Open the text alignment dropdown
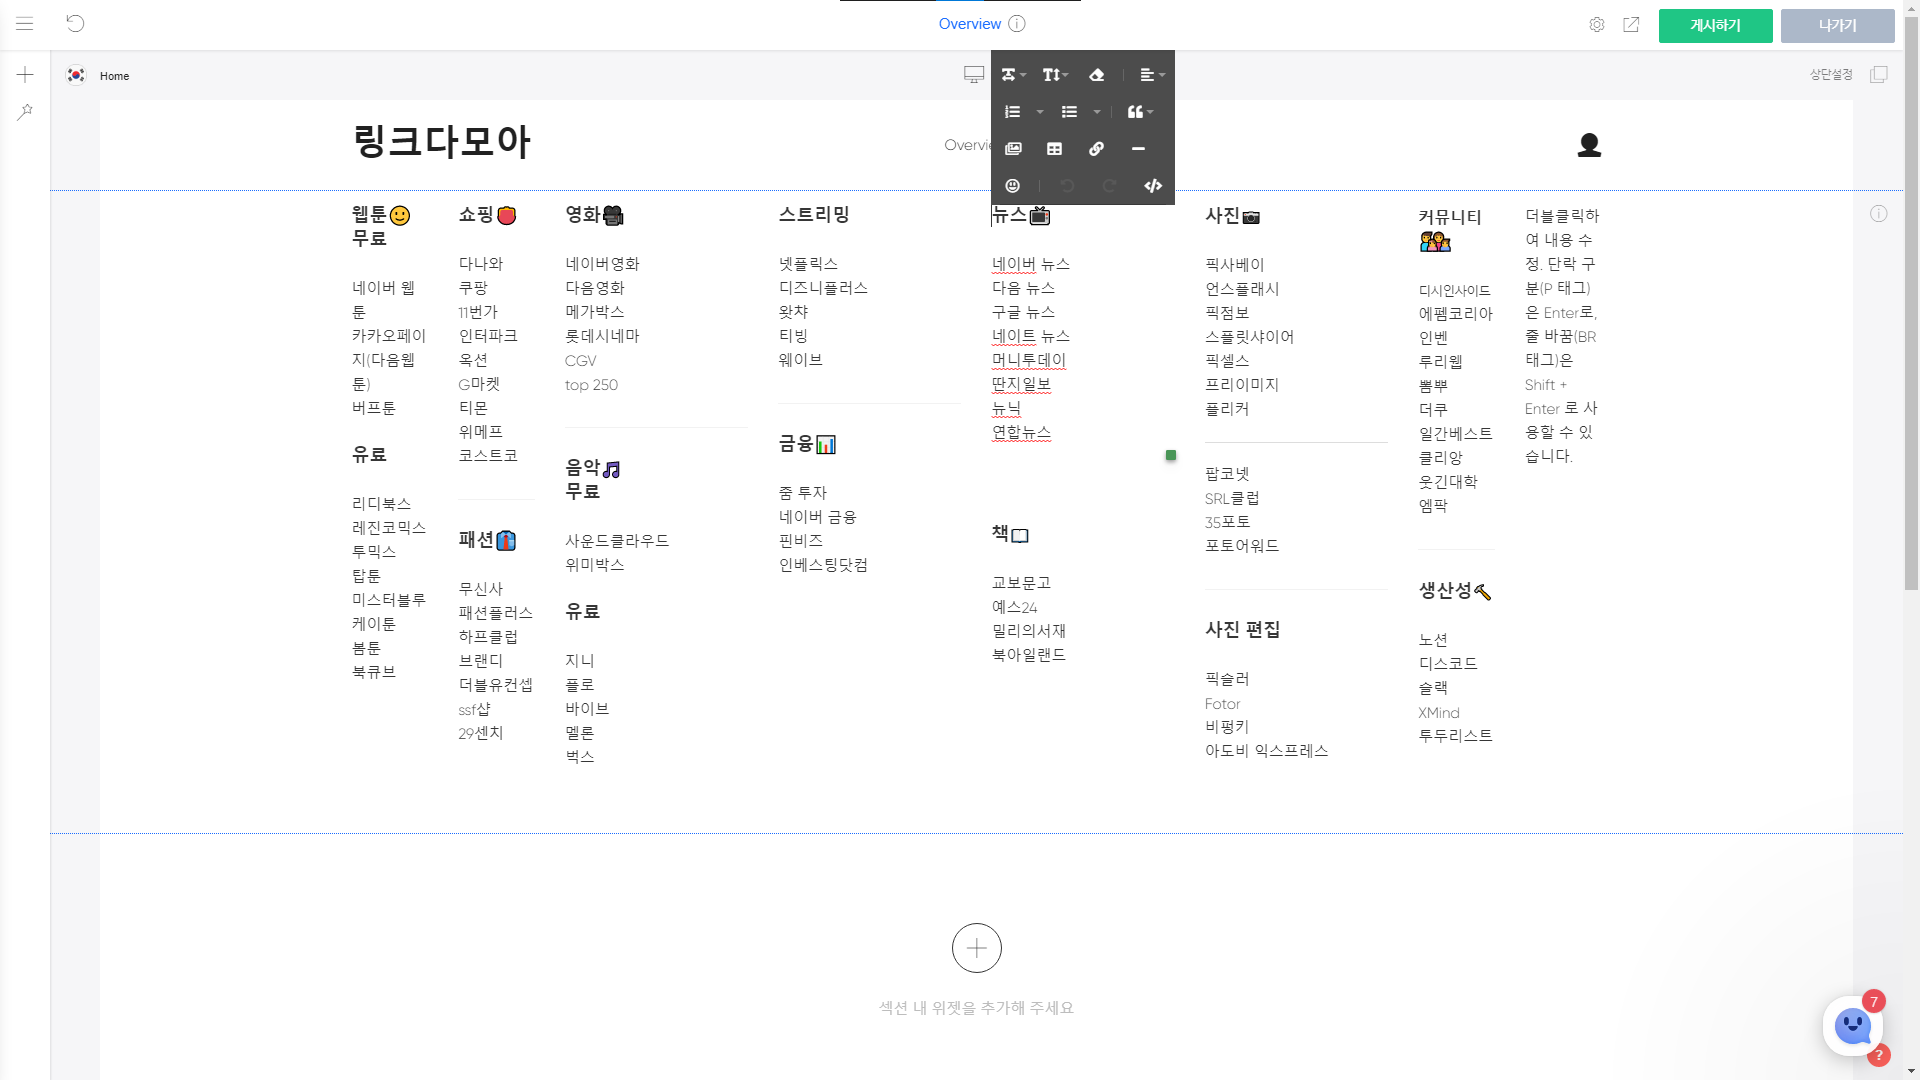1920x1080 pixels. 1152,75
